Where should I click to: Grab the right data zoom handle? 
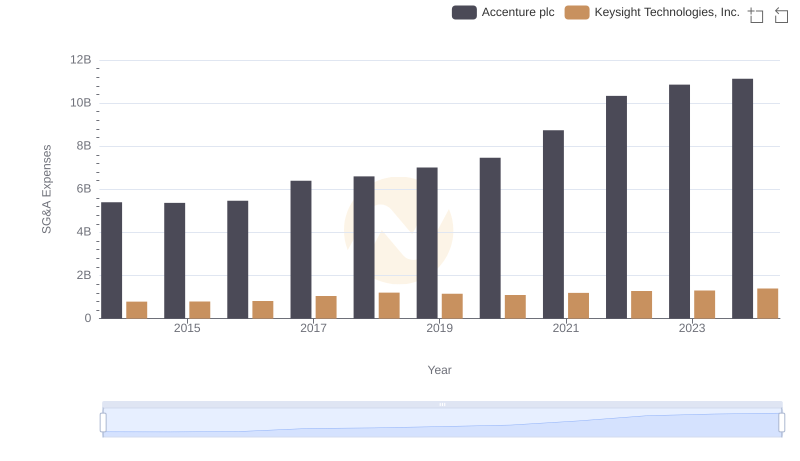pos(781,423)
